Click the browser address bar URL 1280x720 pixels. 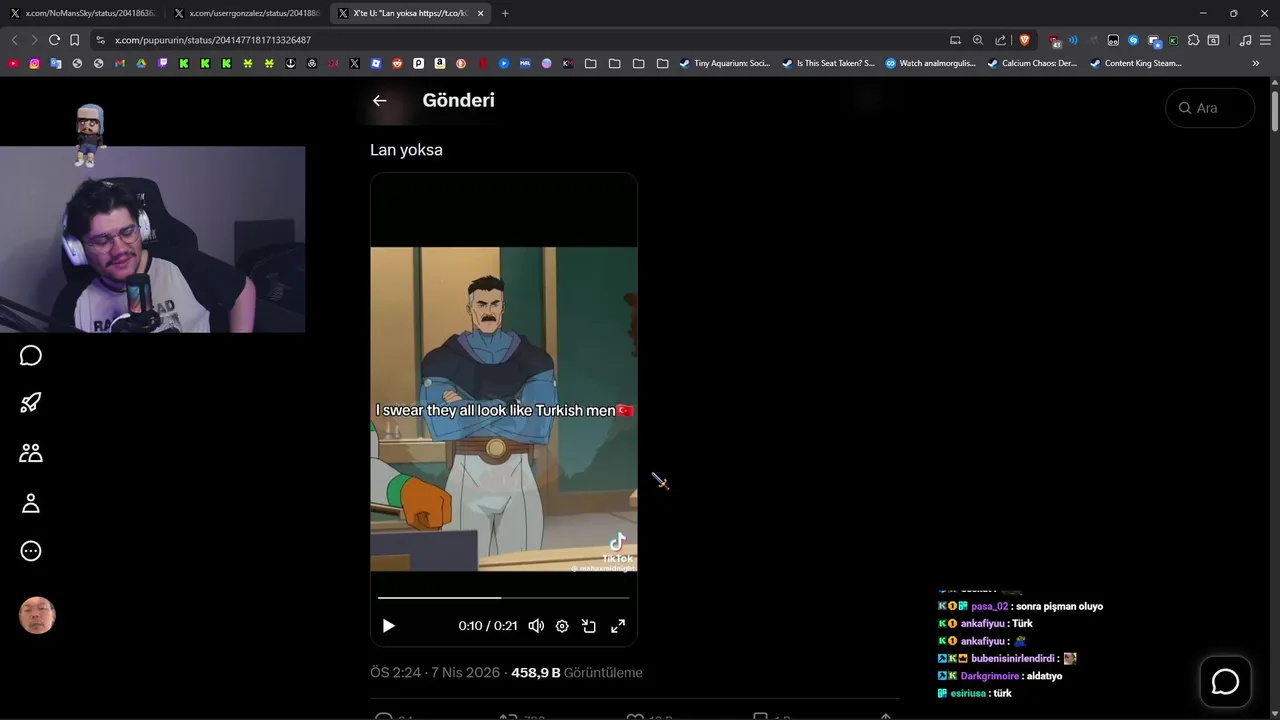pos(213,40)
